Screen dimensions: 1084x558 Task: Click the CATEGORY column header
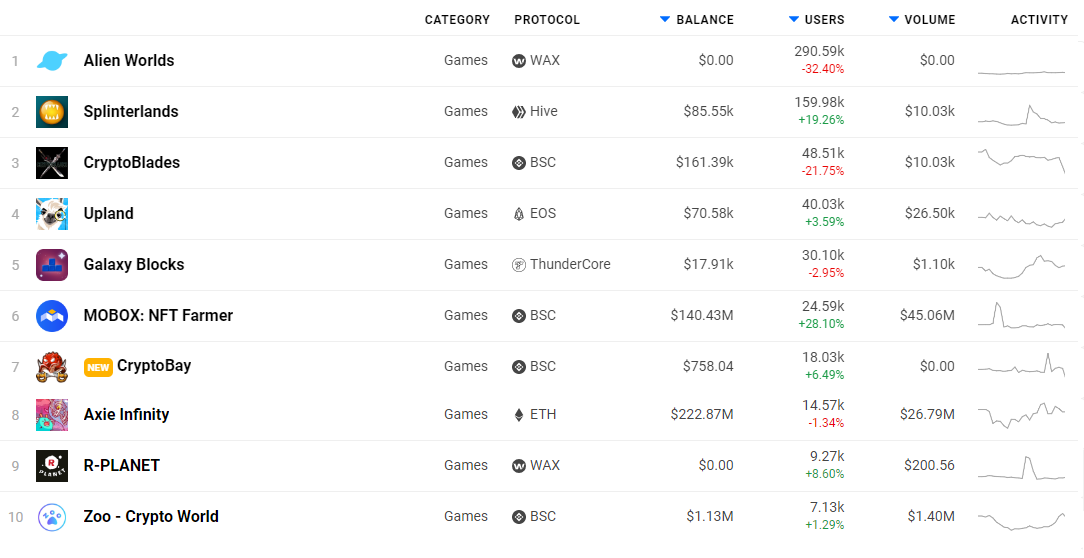tap(457, 19)
